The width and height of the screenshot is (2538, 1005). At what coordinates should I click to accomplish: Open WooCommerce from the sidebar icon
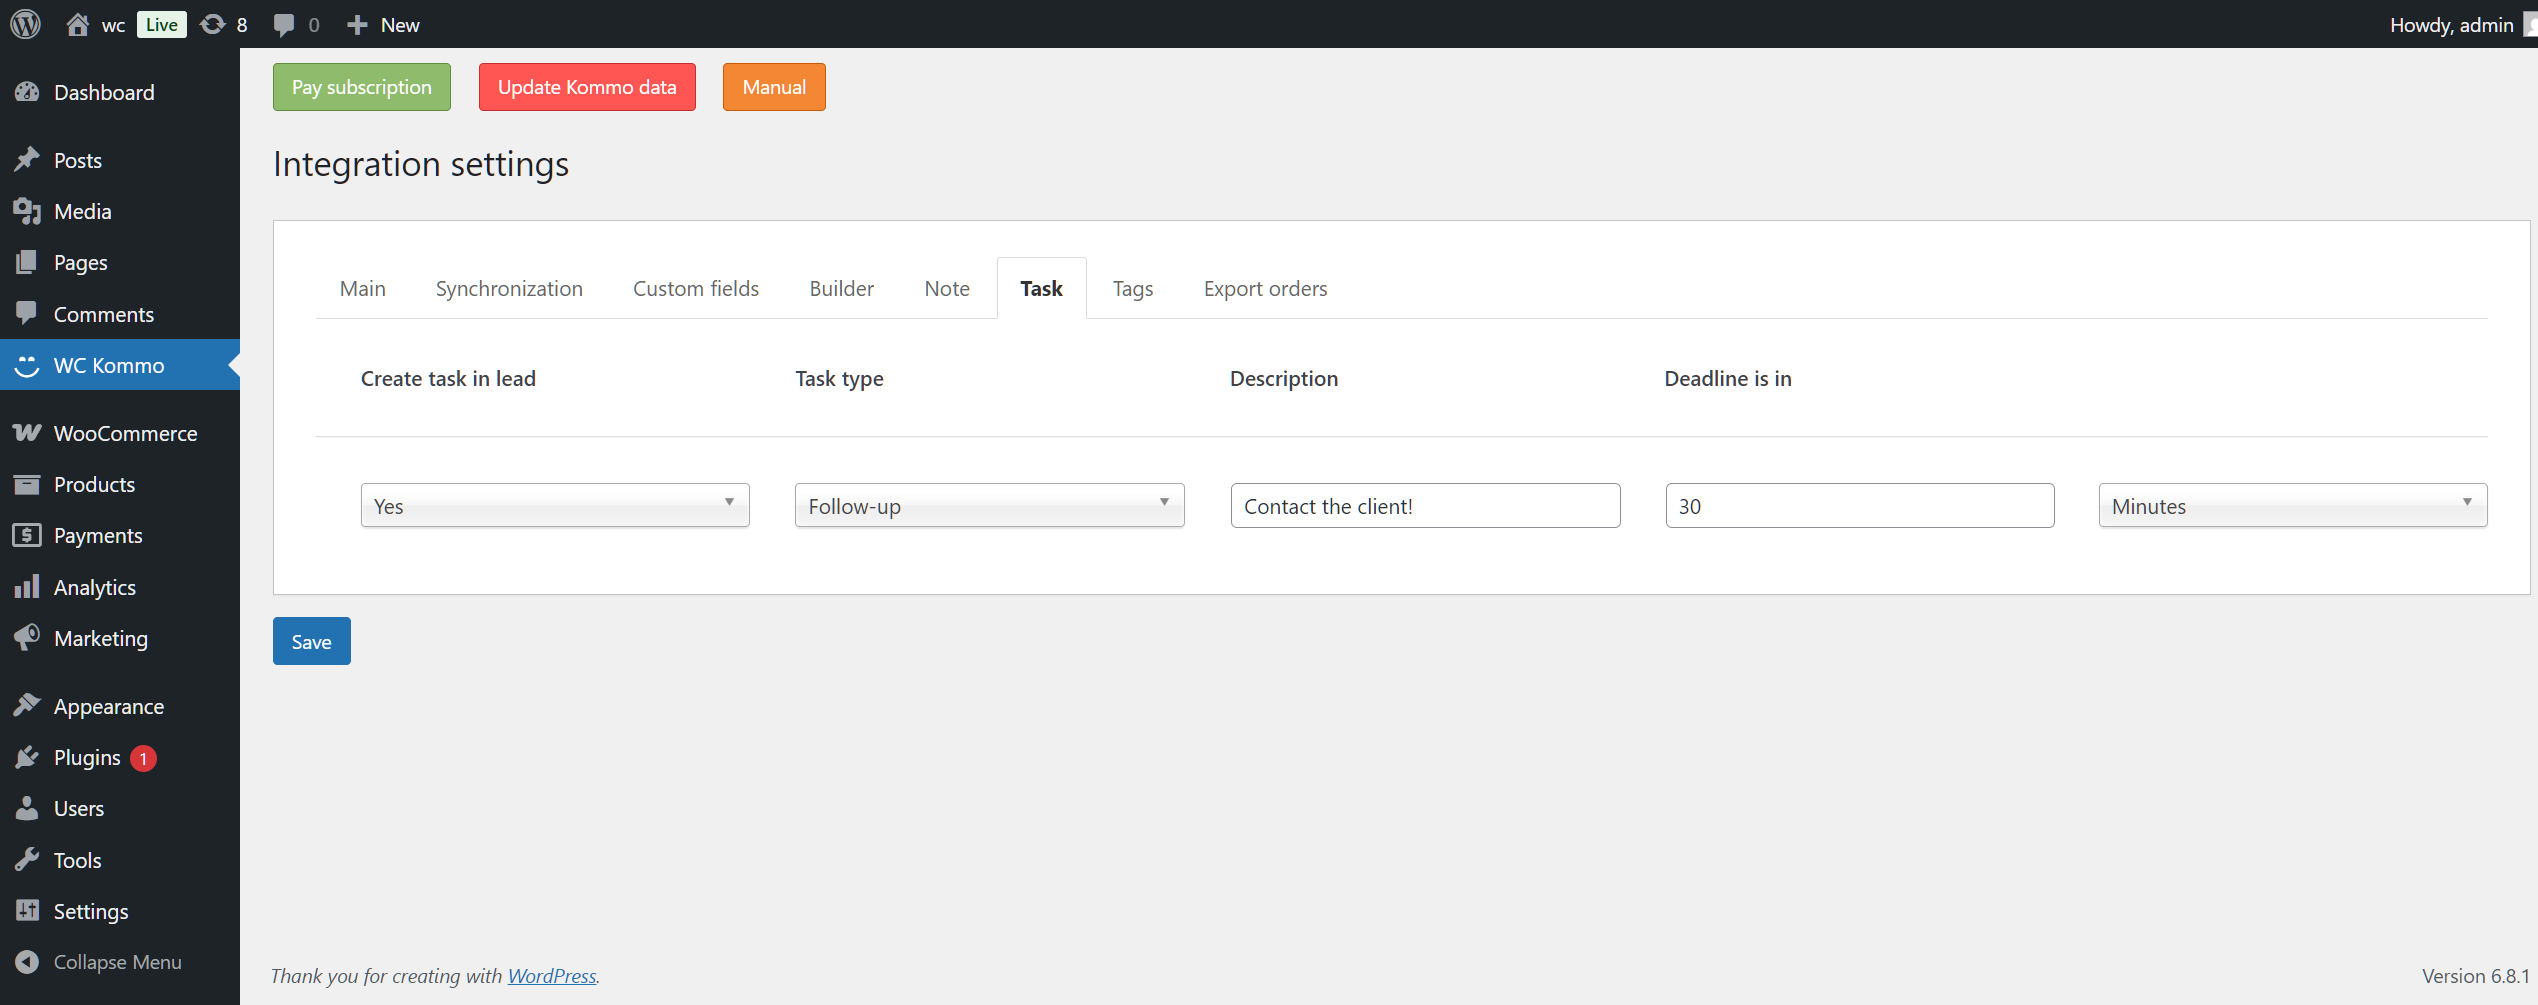pos(27,433)
